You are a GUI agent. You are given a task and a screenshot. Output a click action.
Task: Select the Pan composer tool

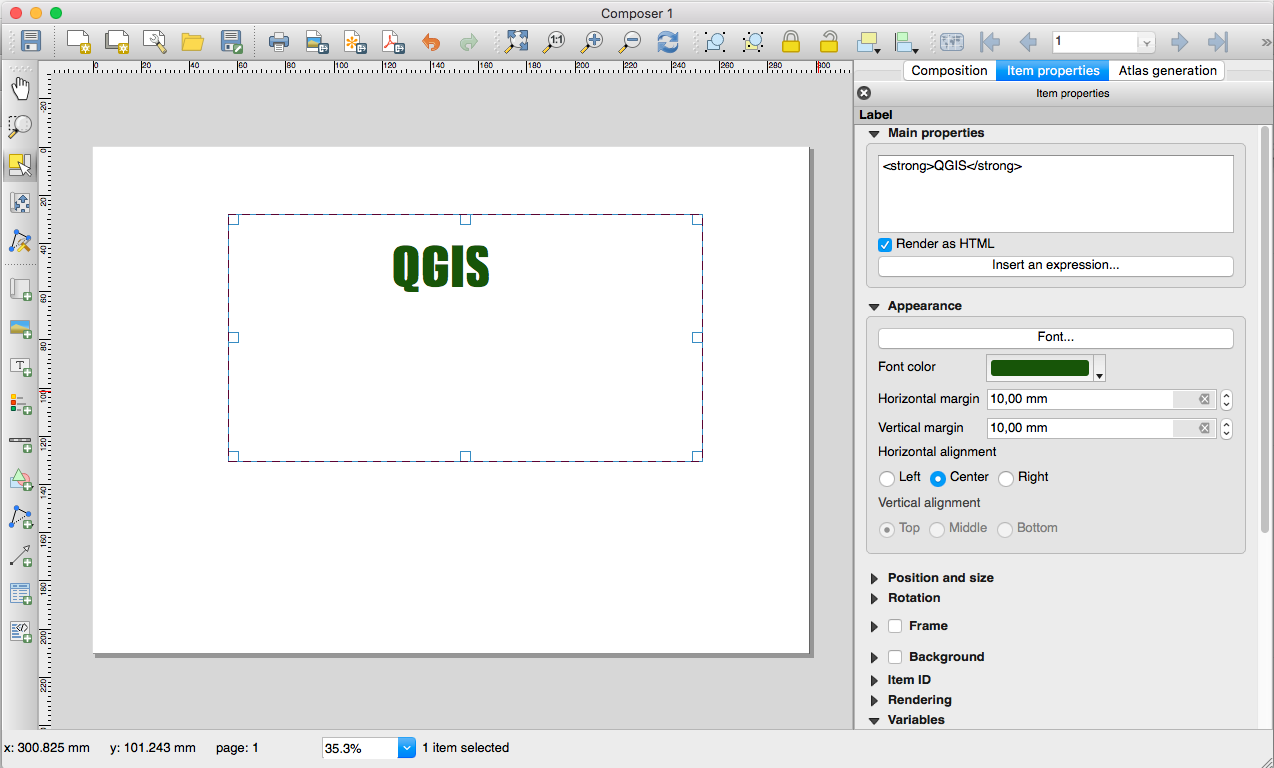pos(20,88)
